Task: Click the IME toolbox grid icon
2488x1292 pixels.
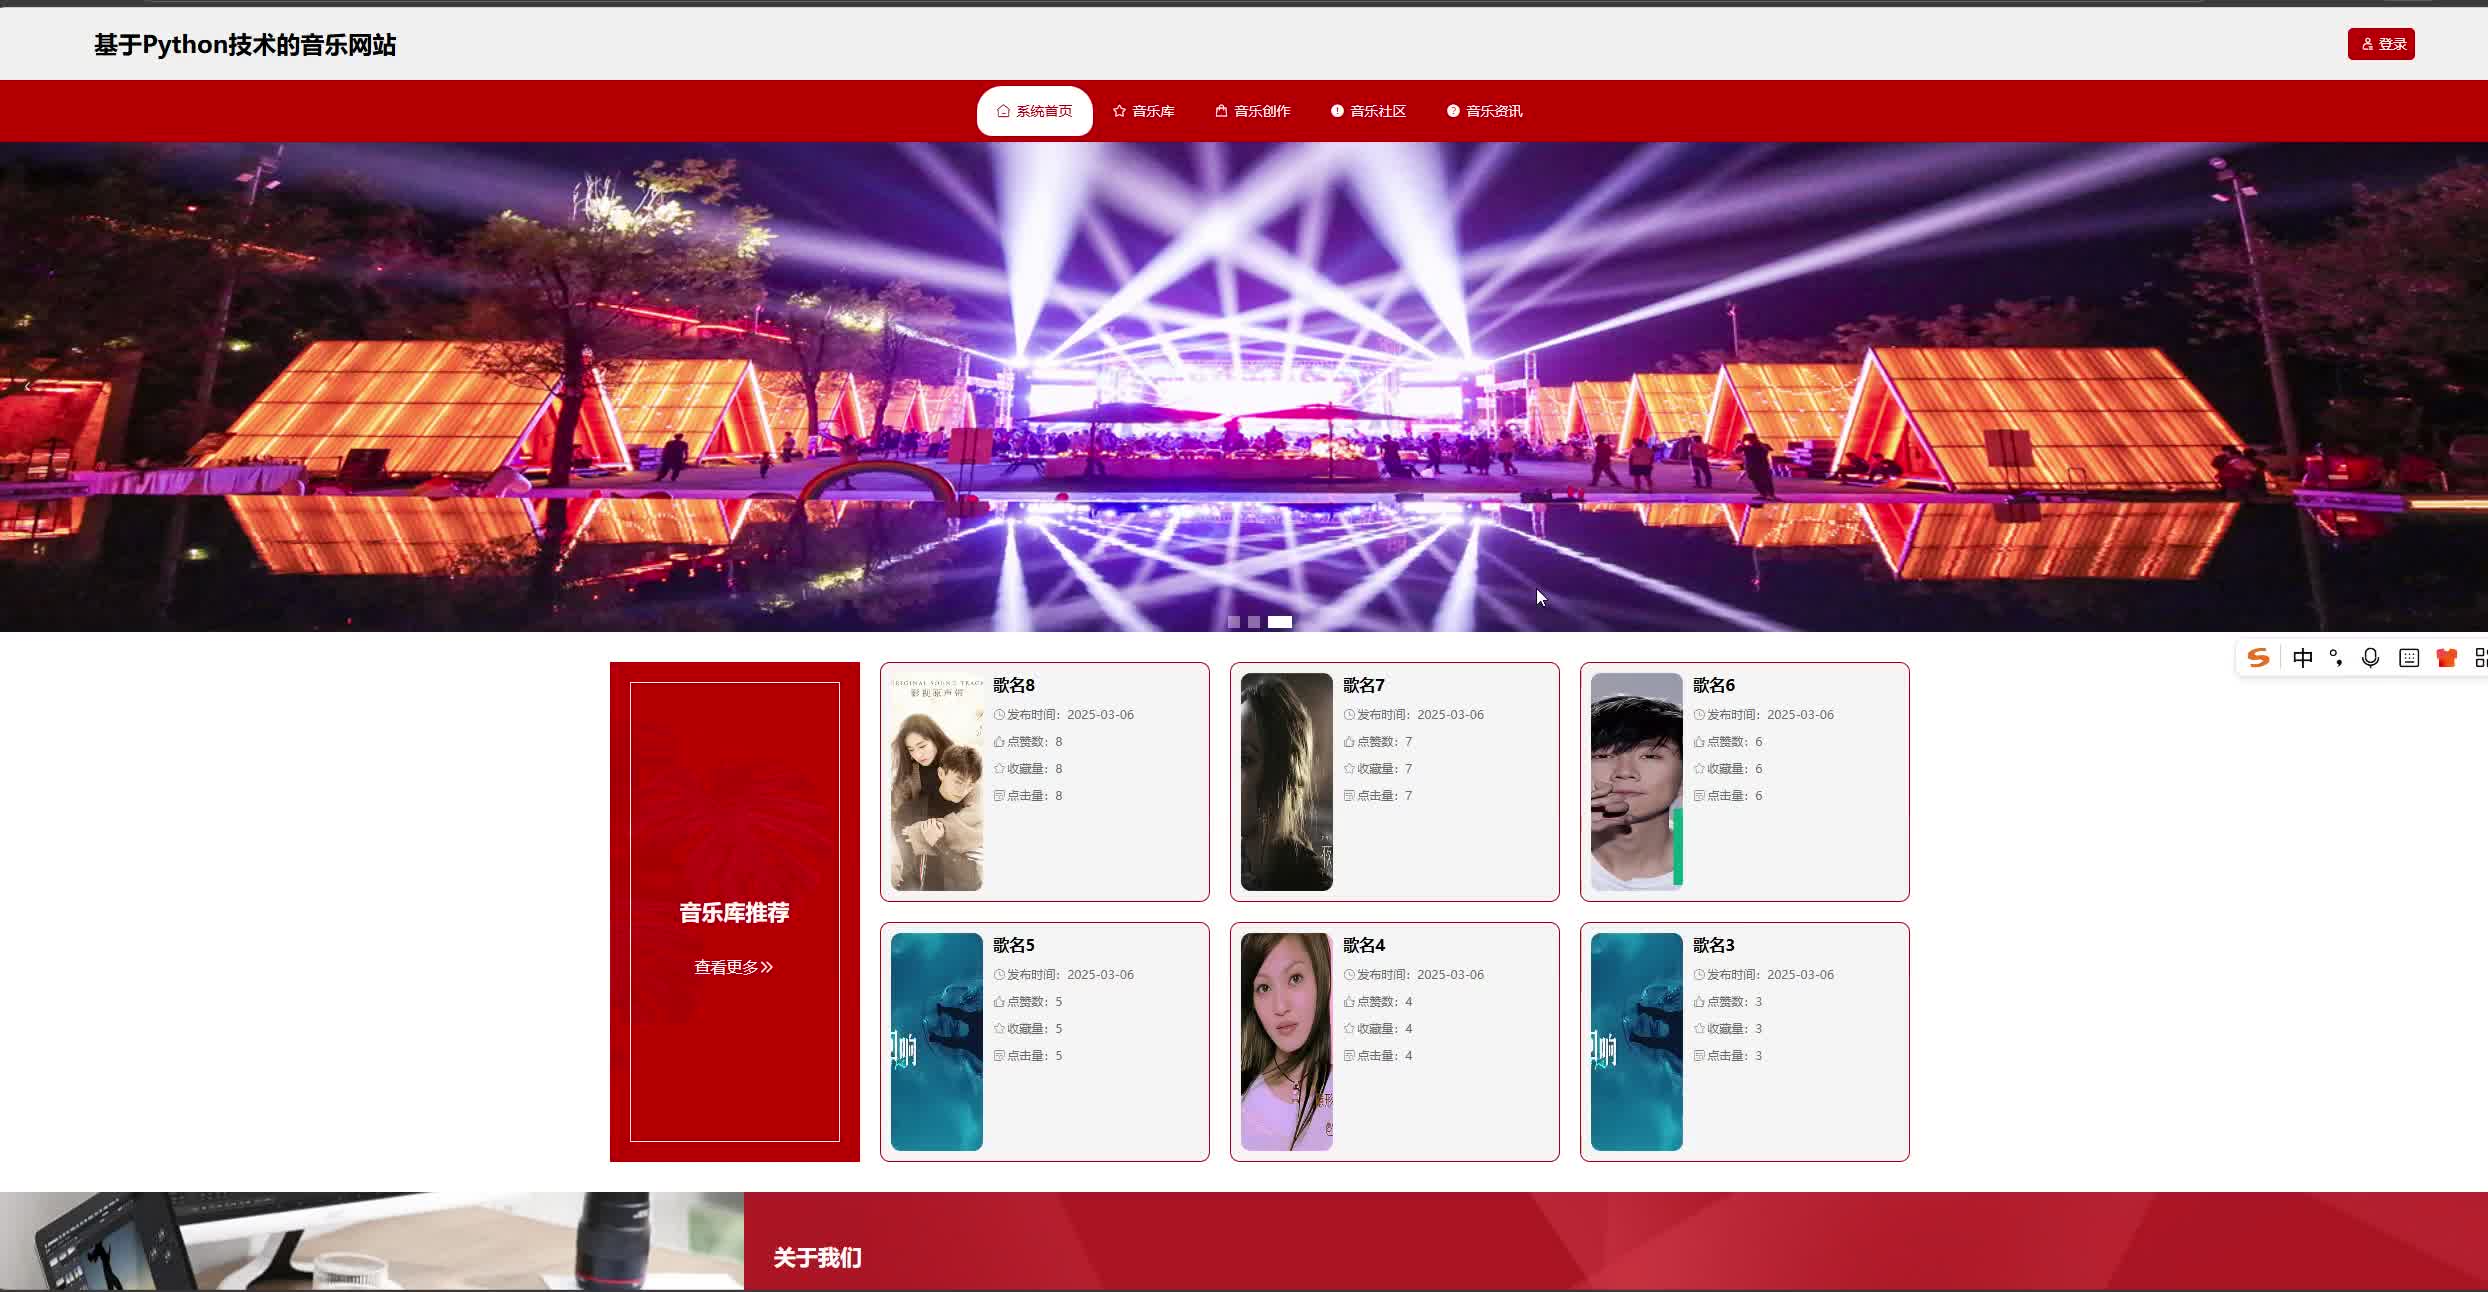Action: [x=2480, y=658]
